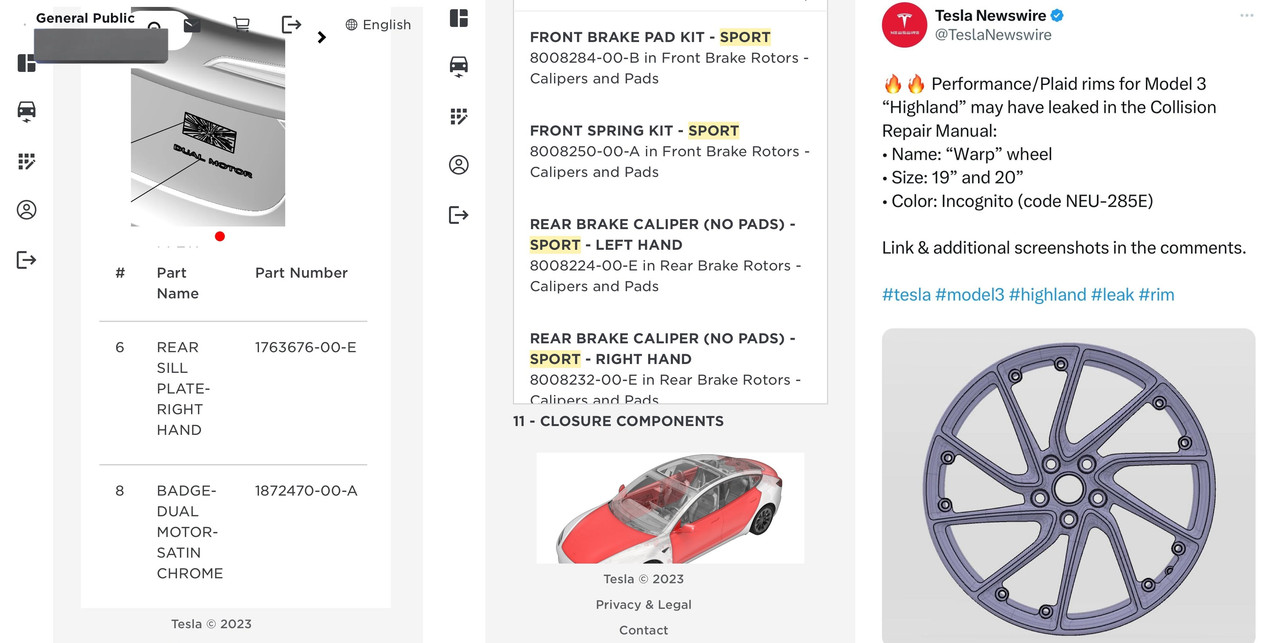The width and height of the screenshot is (1280, 643).
Task: Click the #highland hashtag in the tweet
Action: (1047, 295)
